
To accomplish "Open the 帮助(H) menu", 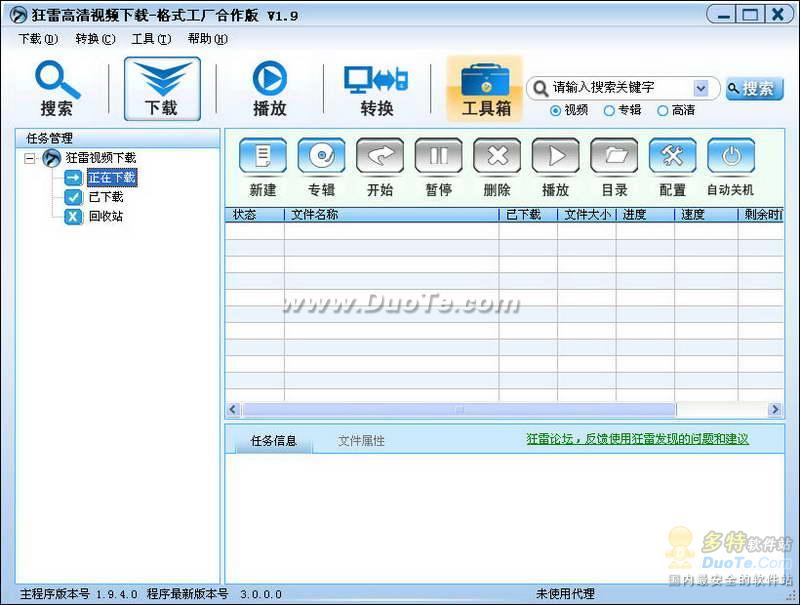I will pos(208,39).
